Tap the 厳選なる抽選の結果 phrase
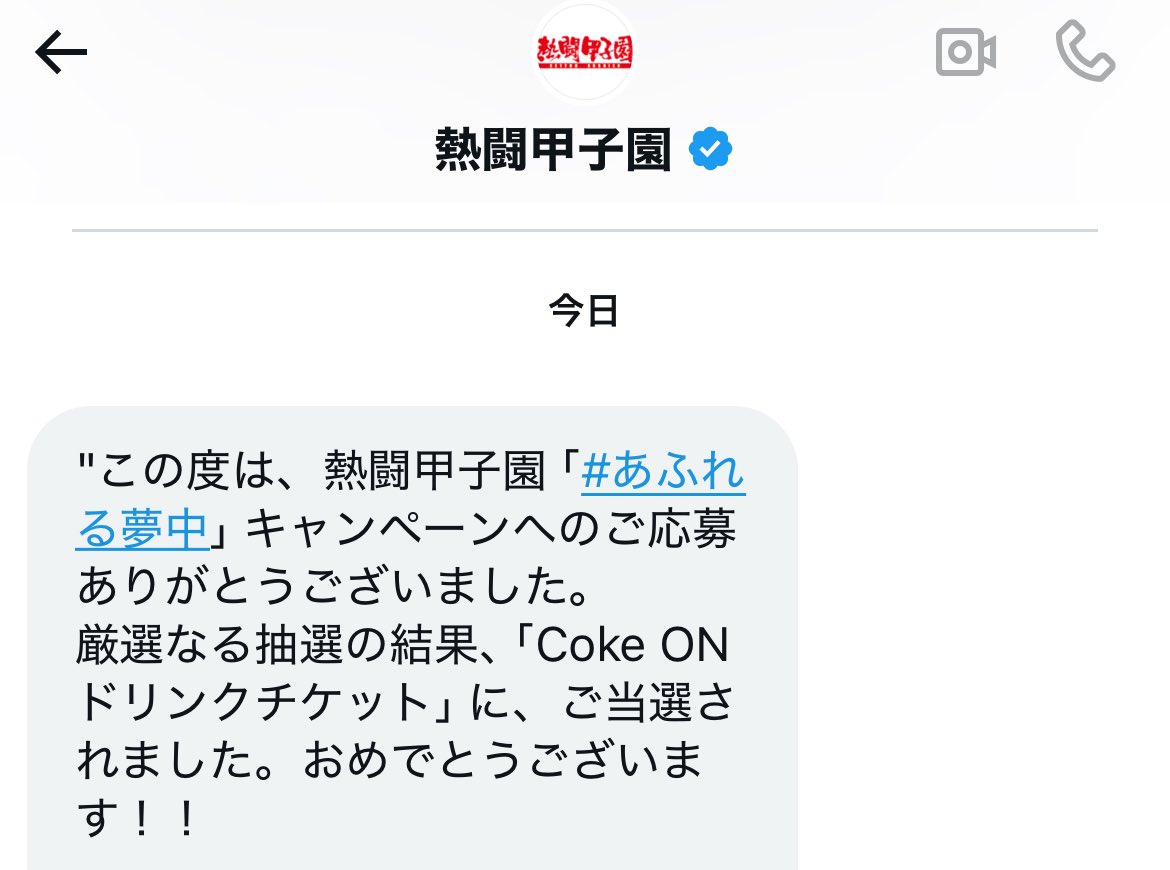This screenshot has height=870, width=1170. [277, 645]
